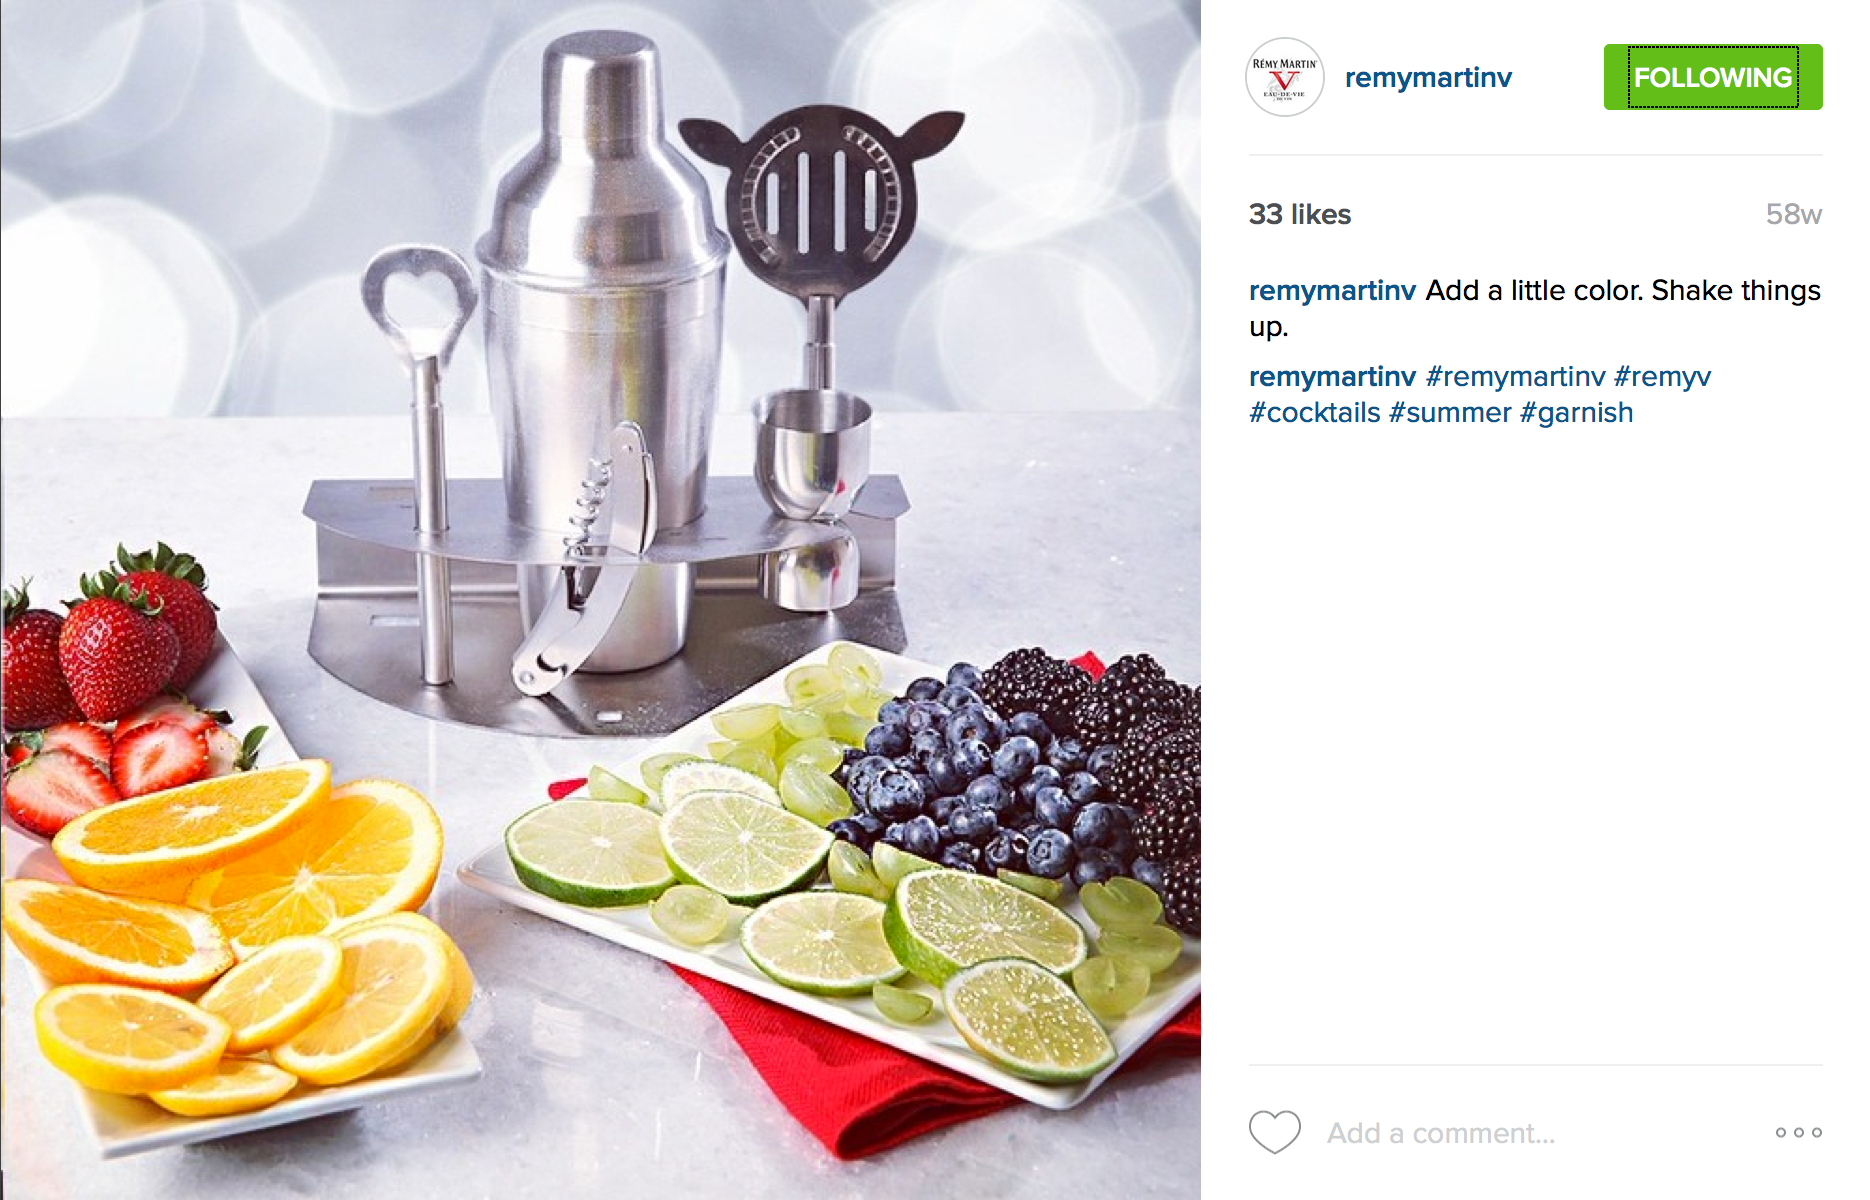The image size is (1870, 1200).
Task: Open the #cocktails hashtag link
Action: (x=1314, y=413)
